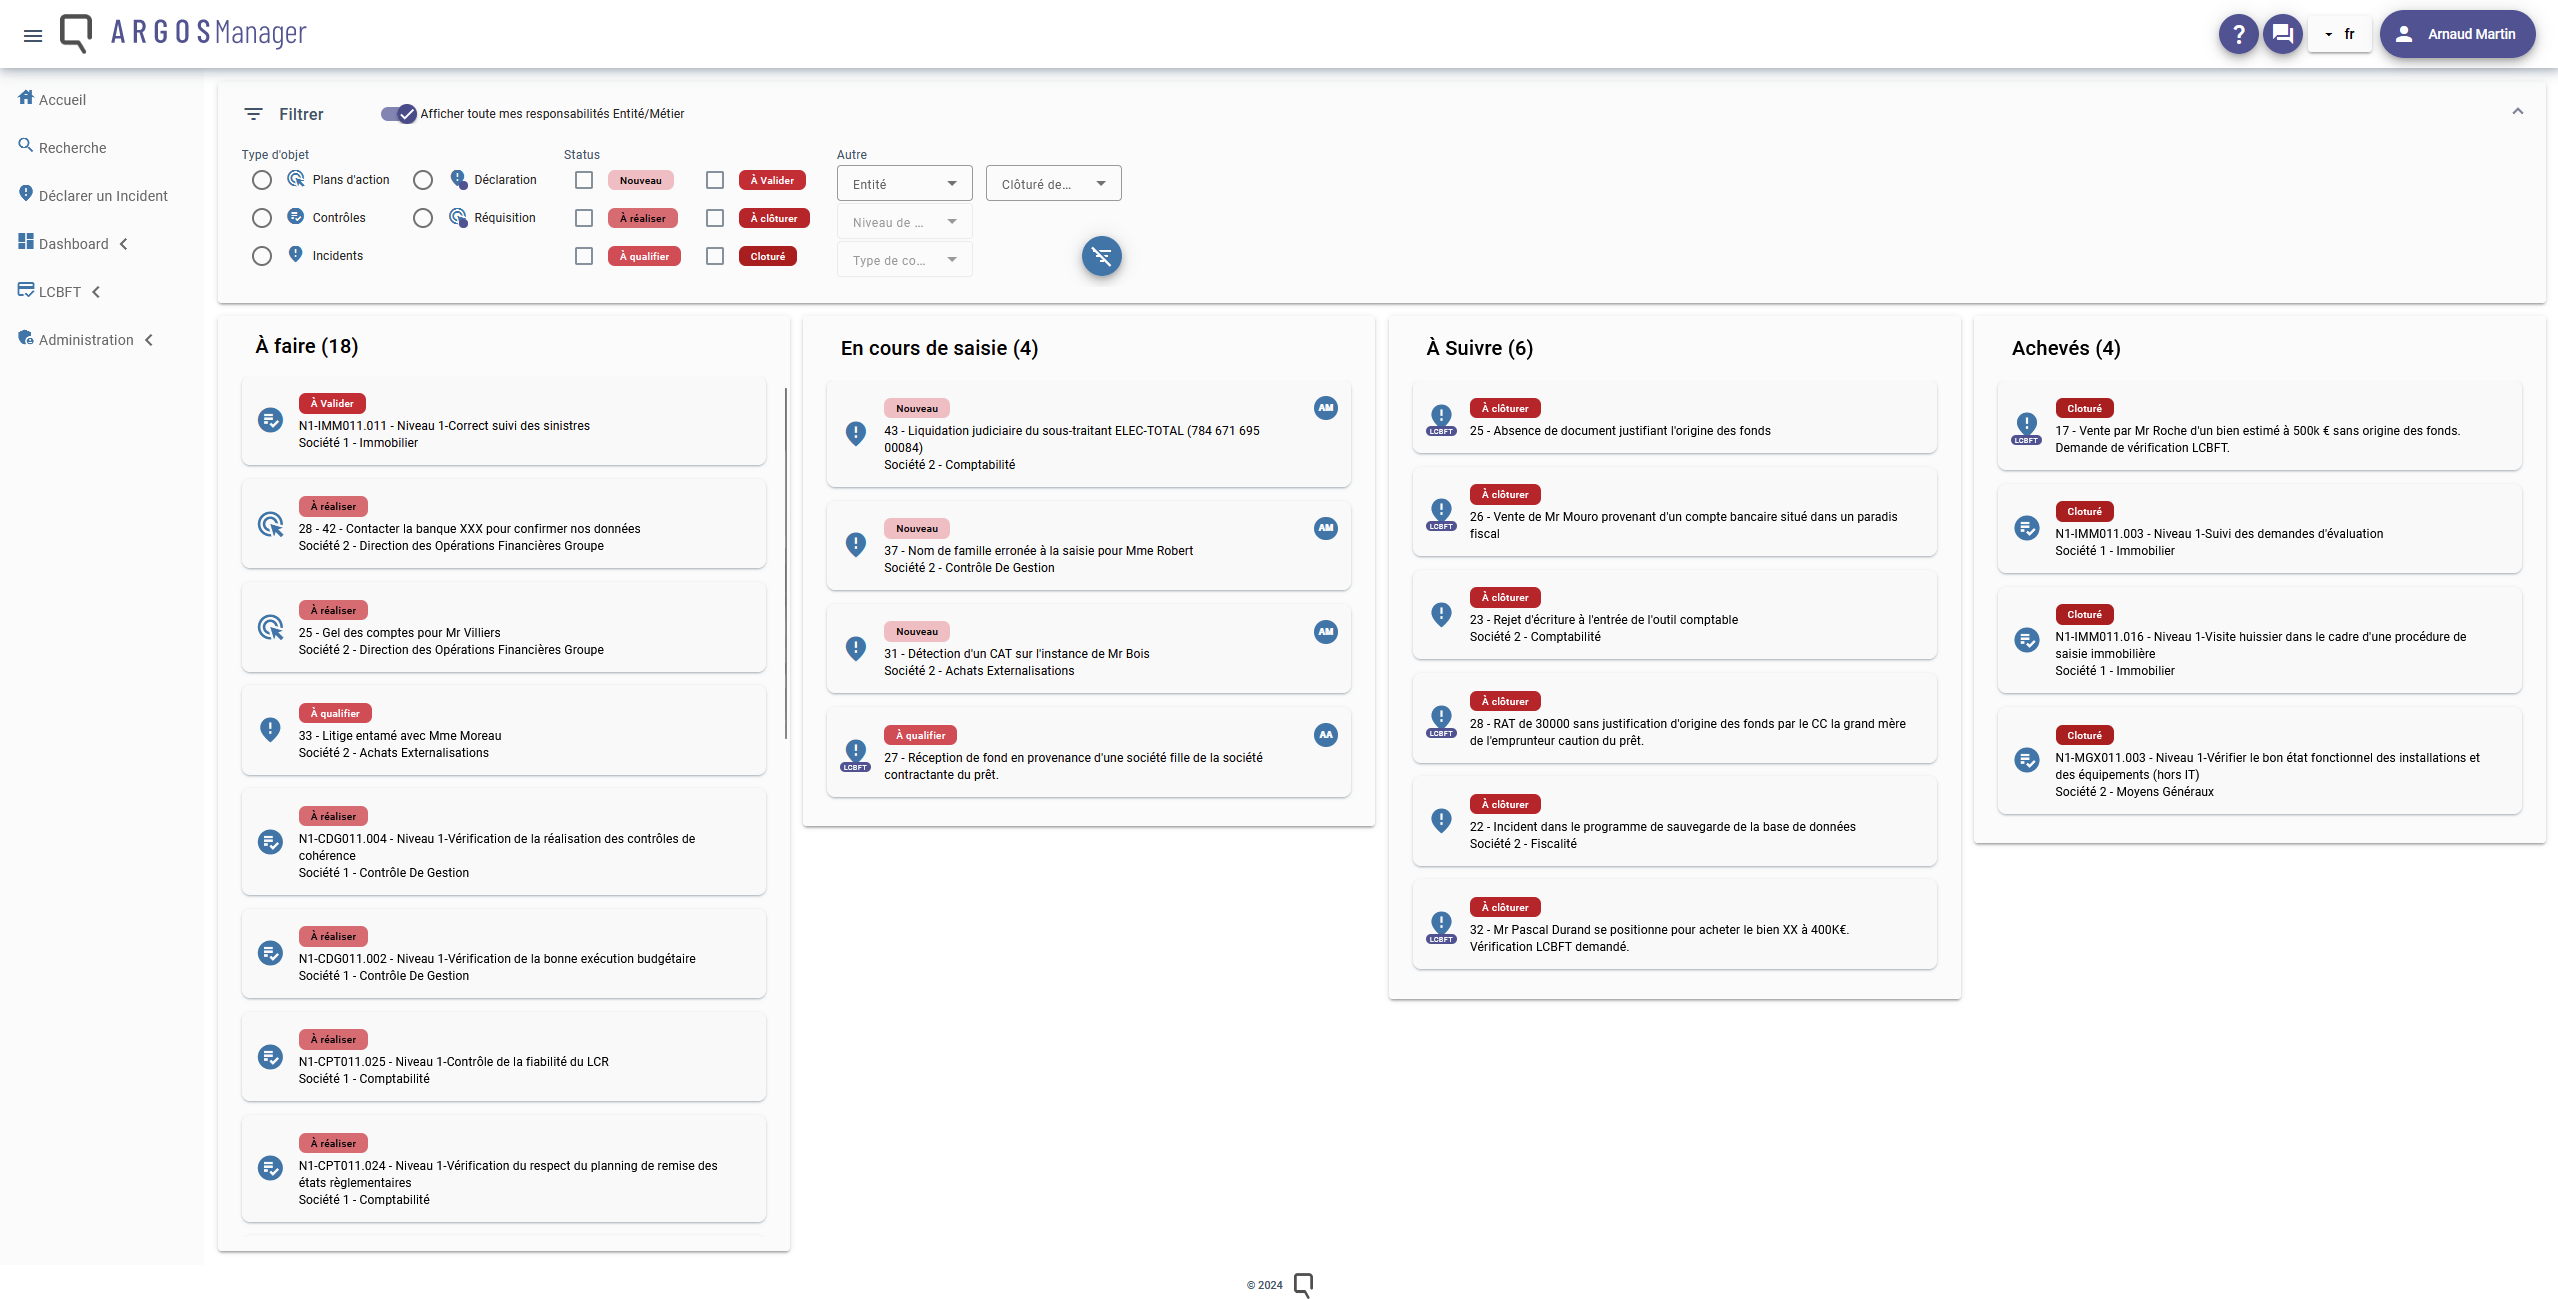Viewport: 2558px width, 1299px height.
Task: Open Administration in the sidebar
Action: point(86,340)
